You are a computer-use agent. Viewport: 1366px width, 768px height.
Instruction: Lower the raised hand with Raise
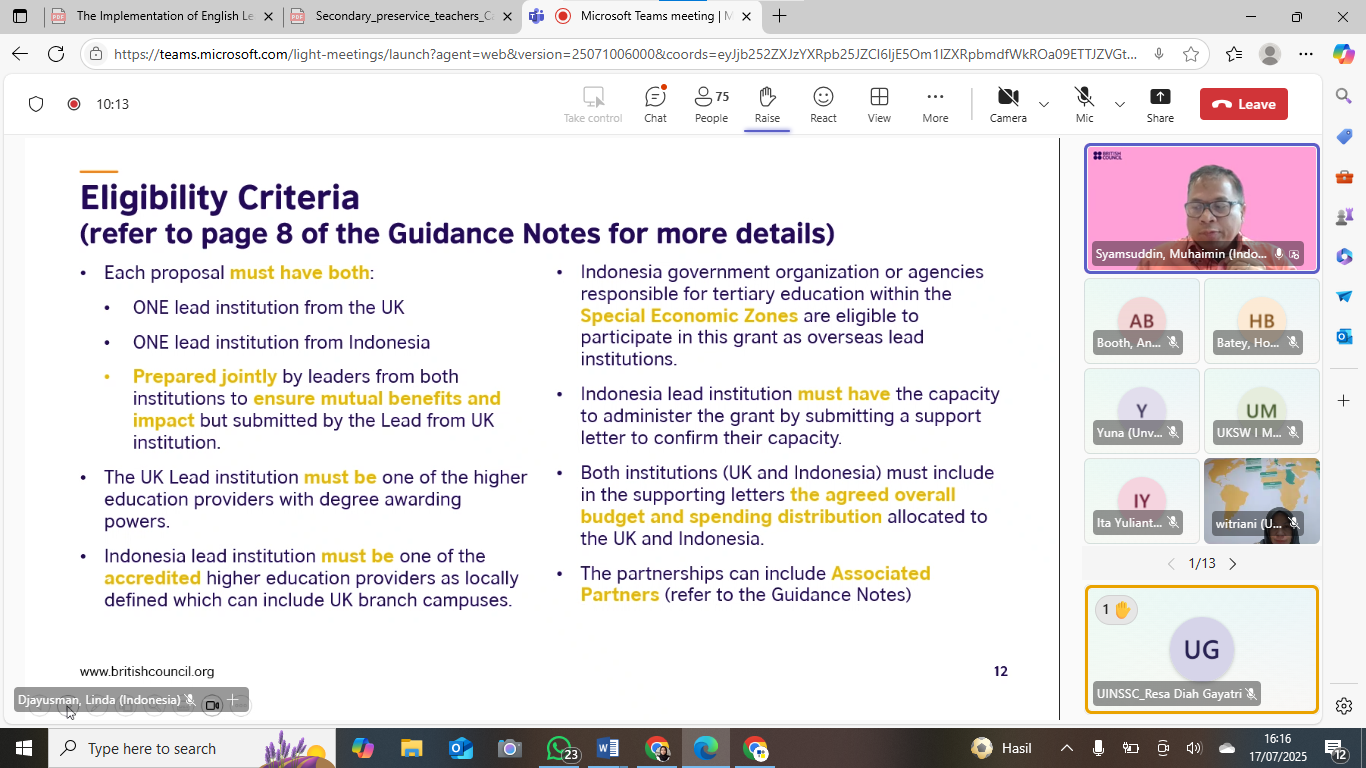767,104
